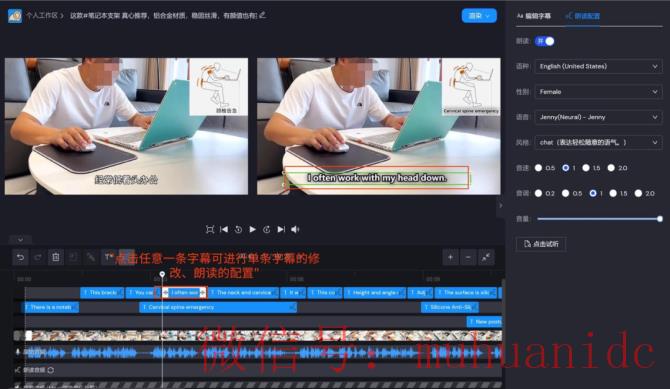Click the microphone icon on the waveform track
This screenshot has width=670, height=389.
[18, 352]
